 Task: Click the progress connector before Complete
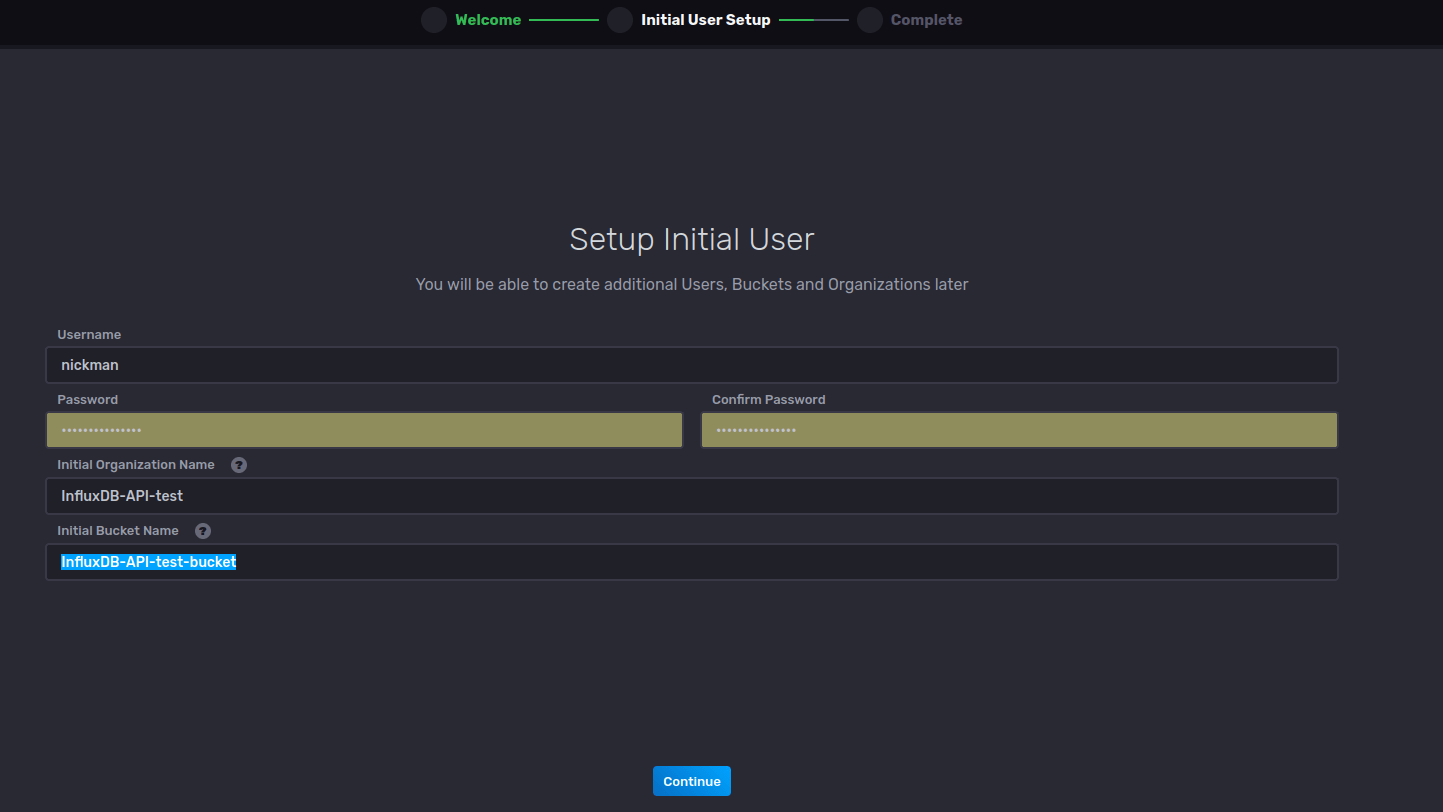coord(814,20)
